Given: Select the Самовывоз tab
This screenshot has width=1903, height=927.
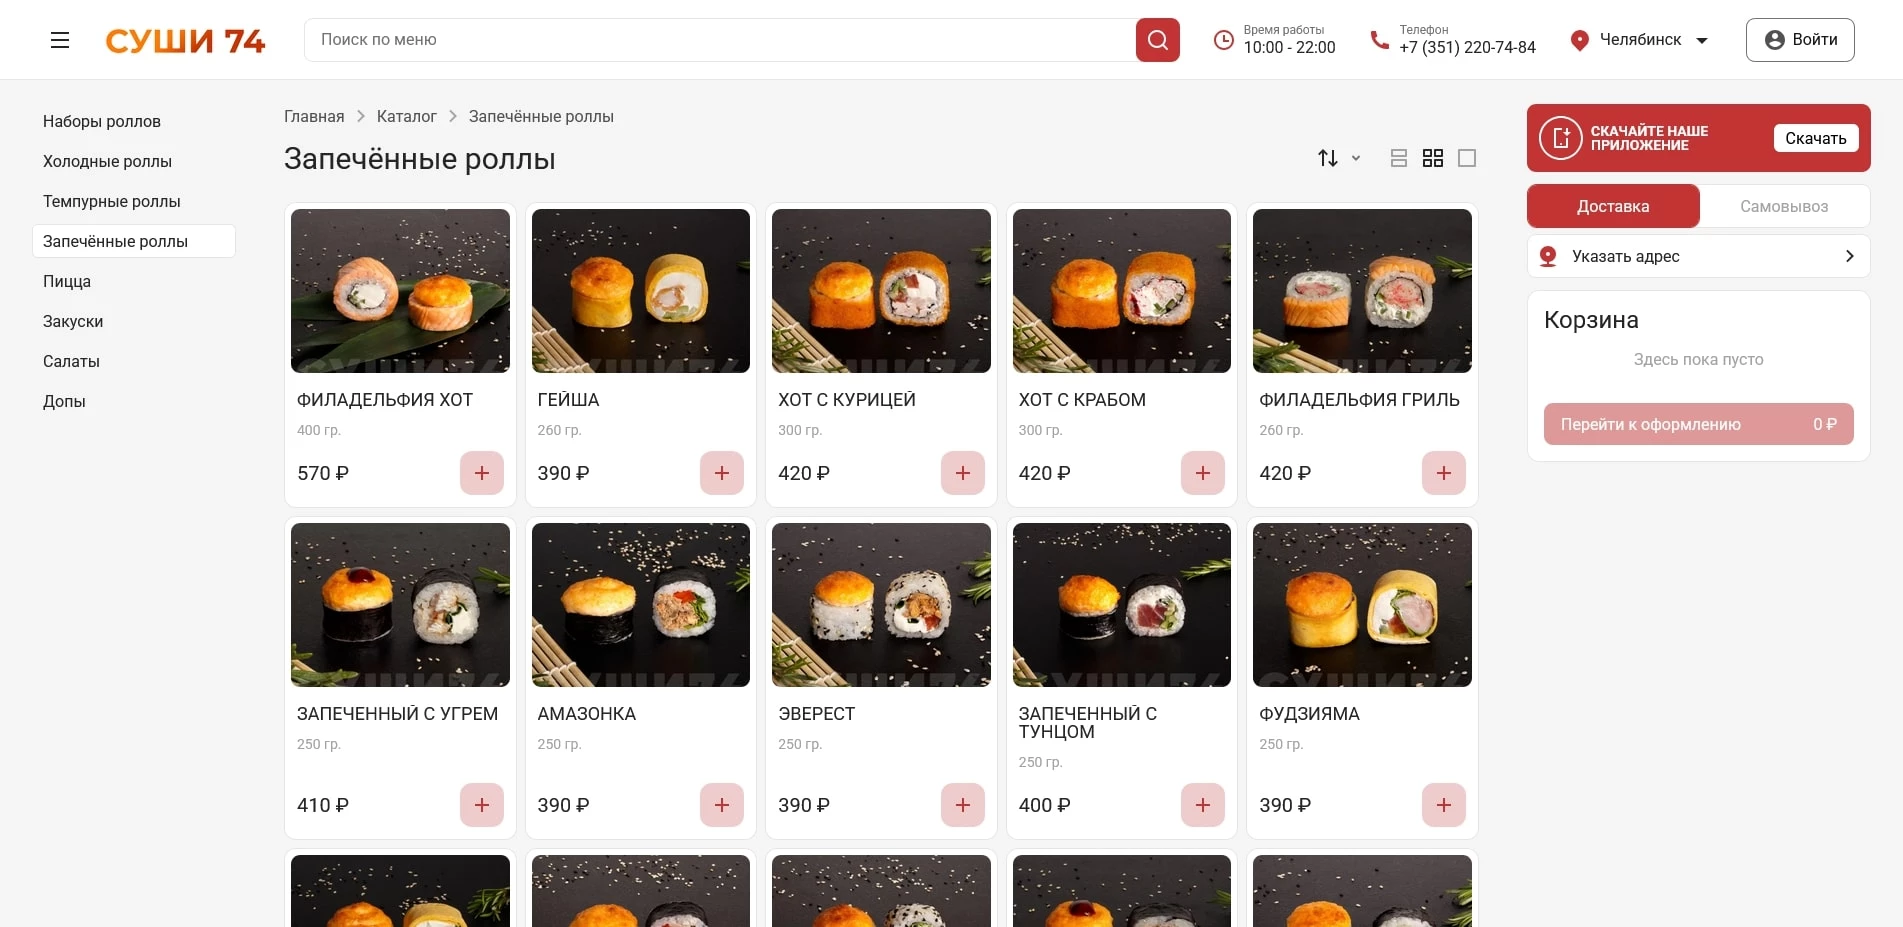Looking at the screenshot, I should tap(1783, 206).
